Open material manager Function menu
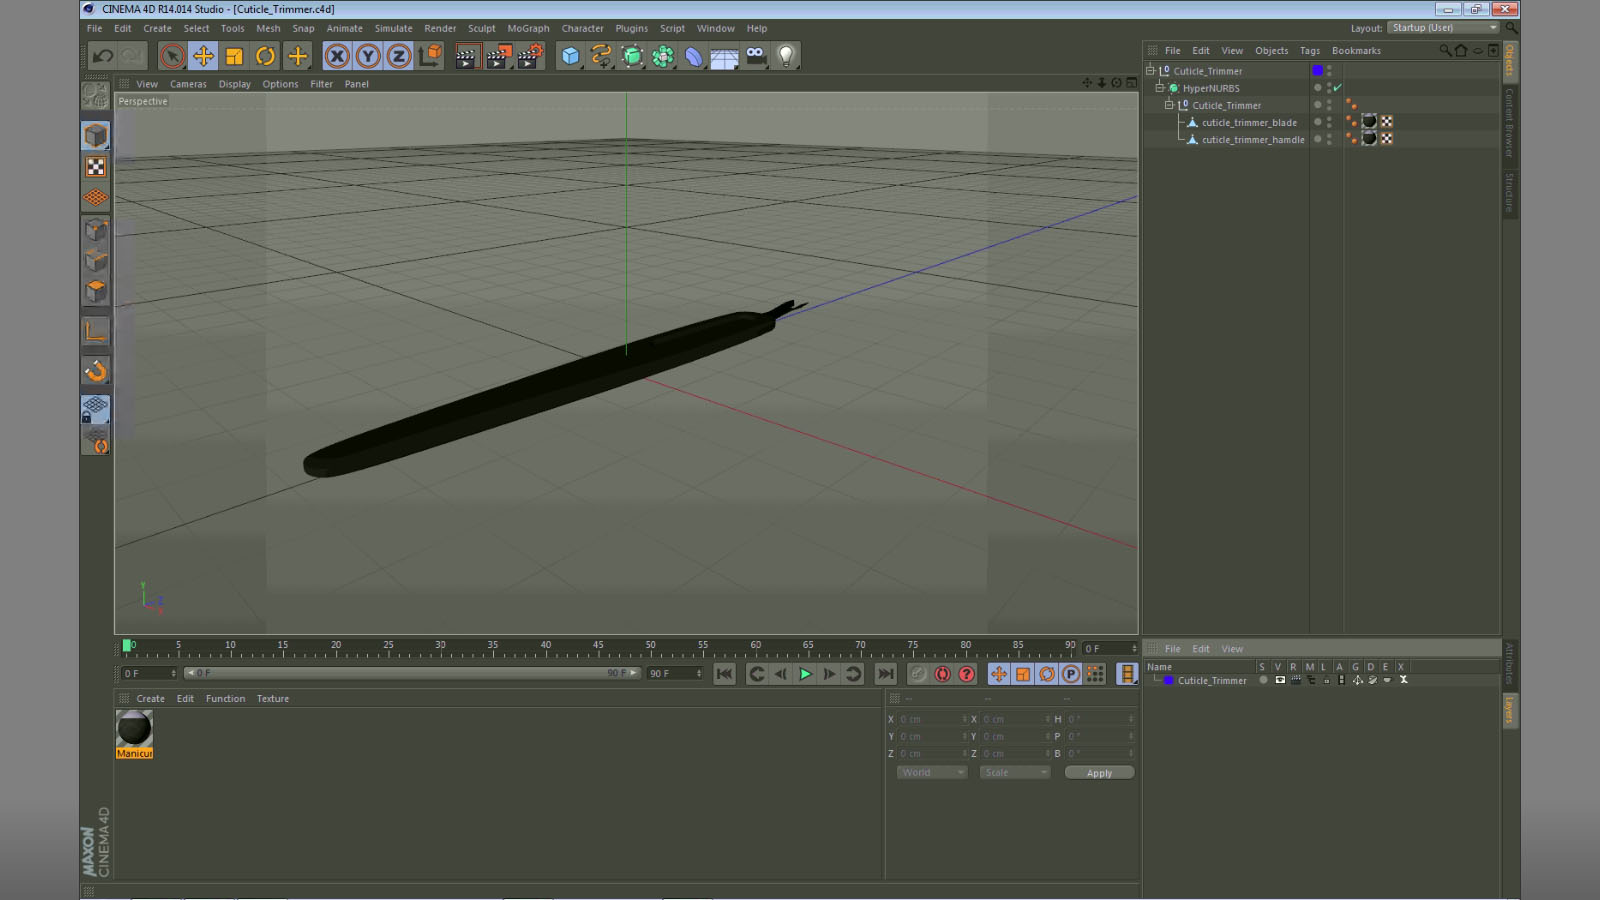The height and width of the screenshot is (900, 1600). [225, 699]
